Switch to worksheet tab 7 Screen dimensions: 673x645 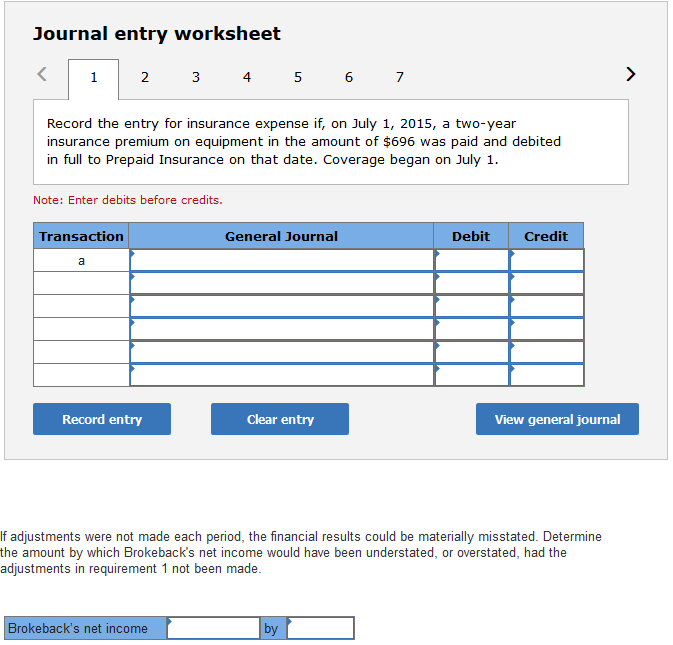[400, 77]
